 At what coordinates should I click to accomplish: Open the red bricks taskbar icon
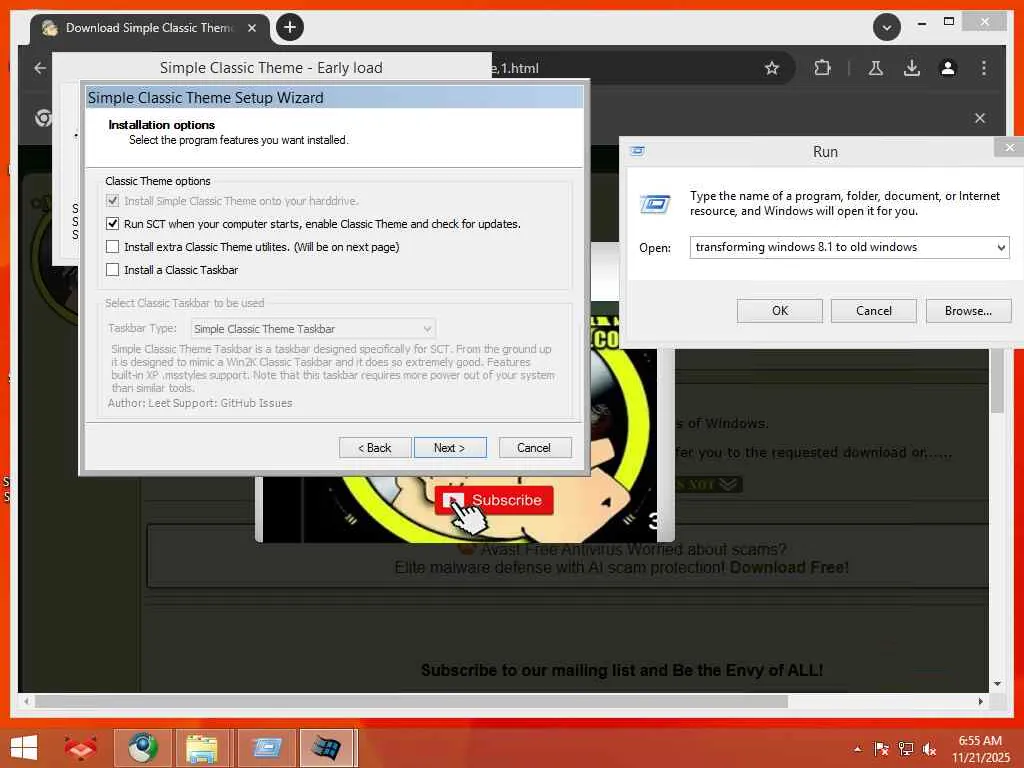pyautogui.click(x=81, y=748)
